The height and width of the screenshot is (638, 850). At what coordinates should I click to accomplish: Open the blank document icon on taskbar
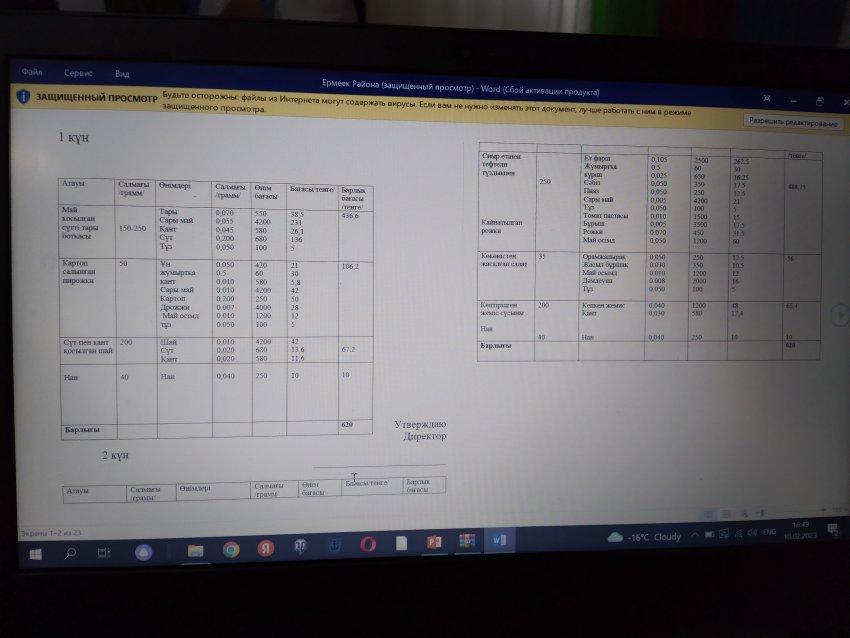click(402, 543)
